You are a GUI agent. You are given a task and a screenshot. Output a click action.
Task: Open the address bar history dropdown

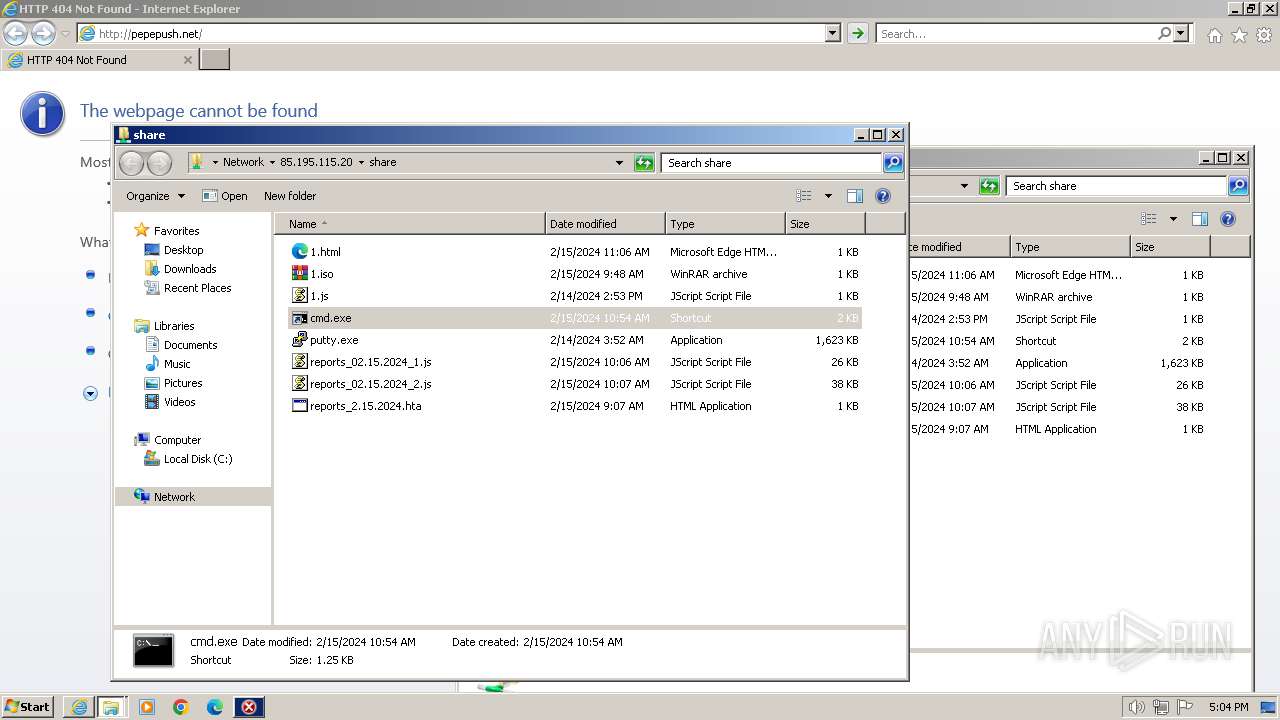click(833, 34)
